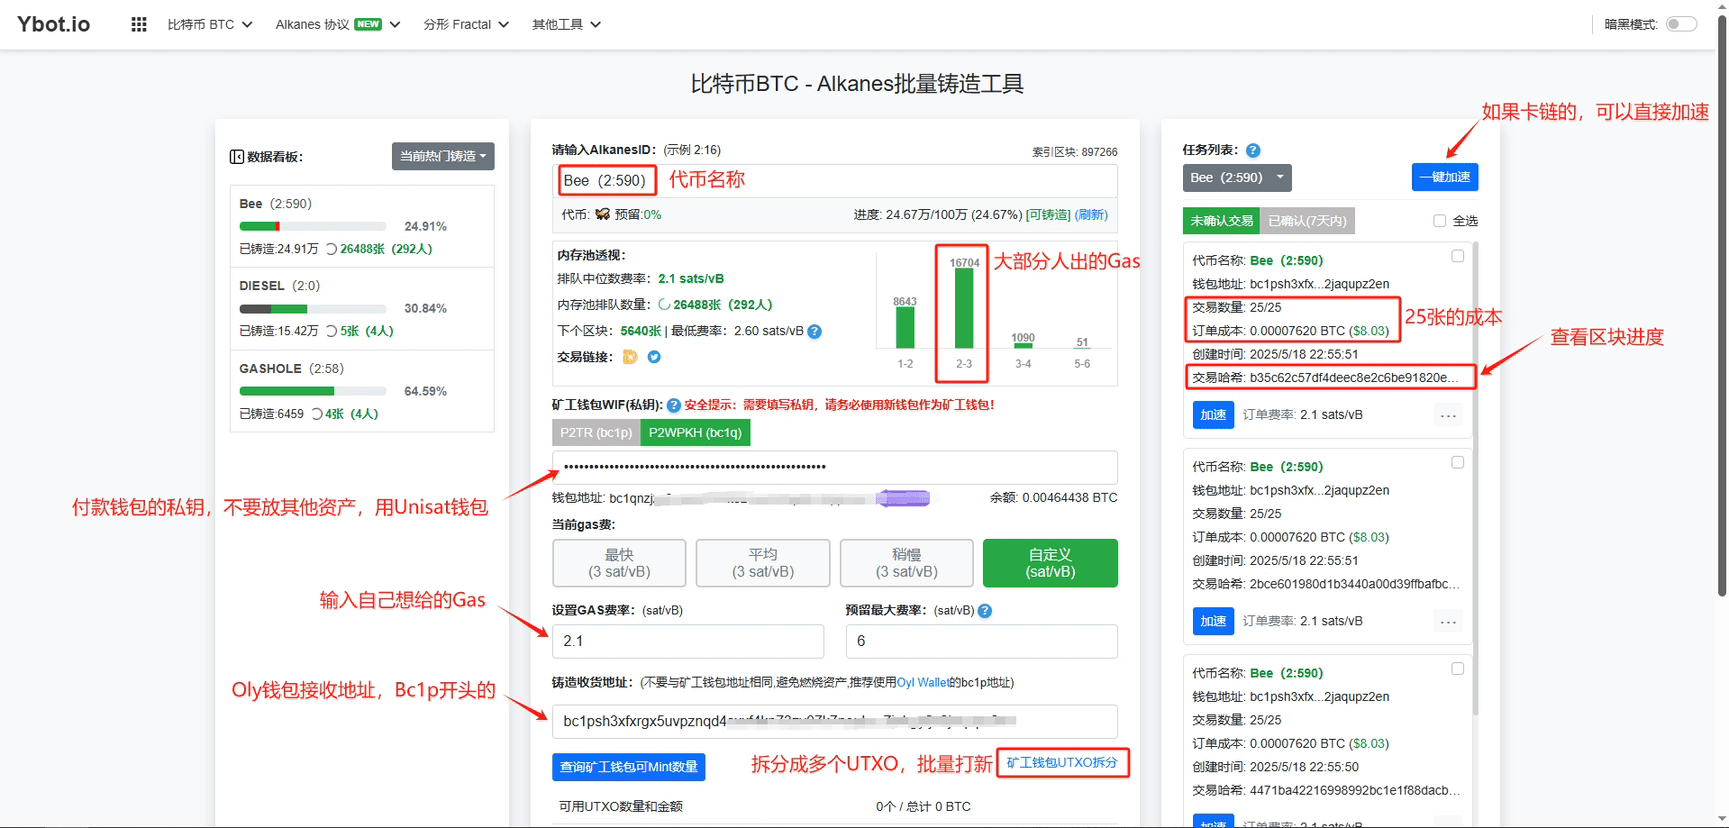Click the 2-3 bar showing 16704
Viewport: 1729px width, 828px height.
pyautogui.click(x=964, y=308)
